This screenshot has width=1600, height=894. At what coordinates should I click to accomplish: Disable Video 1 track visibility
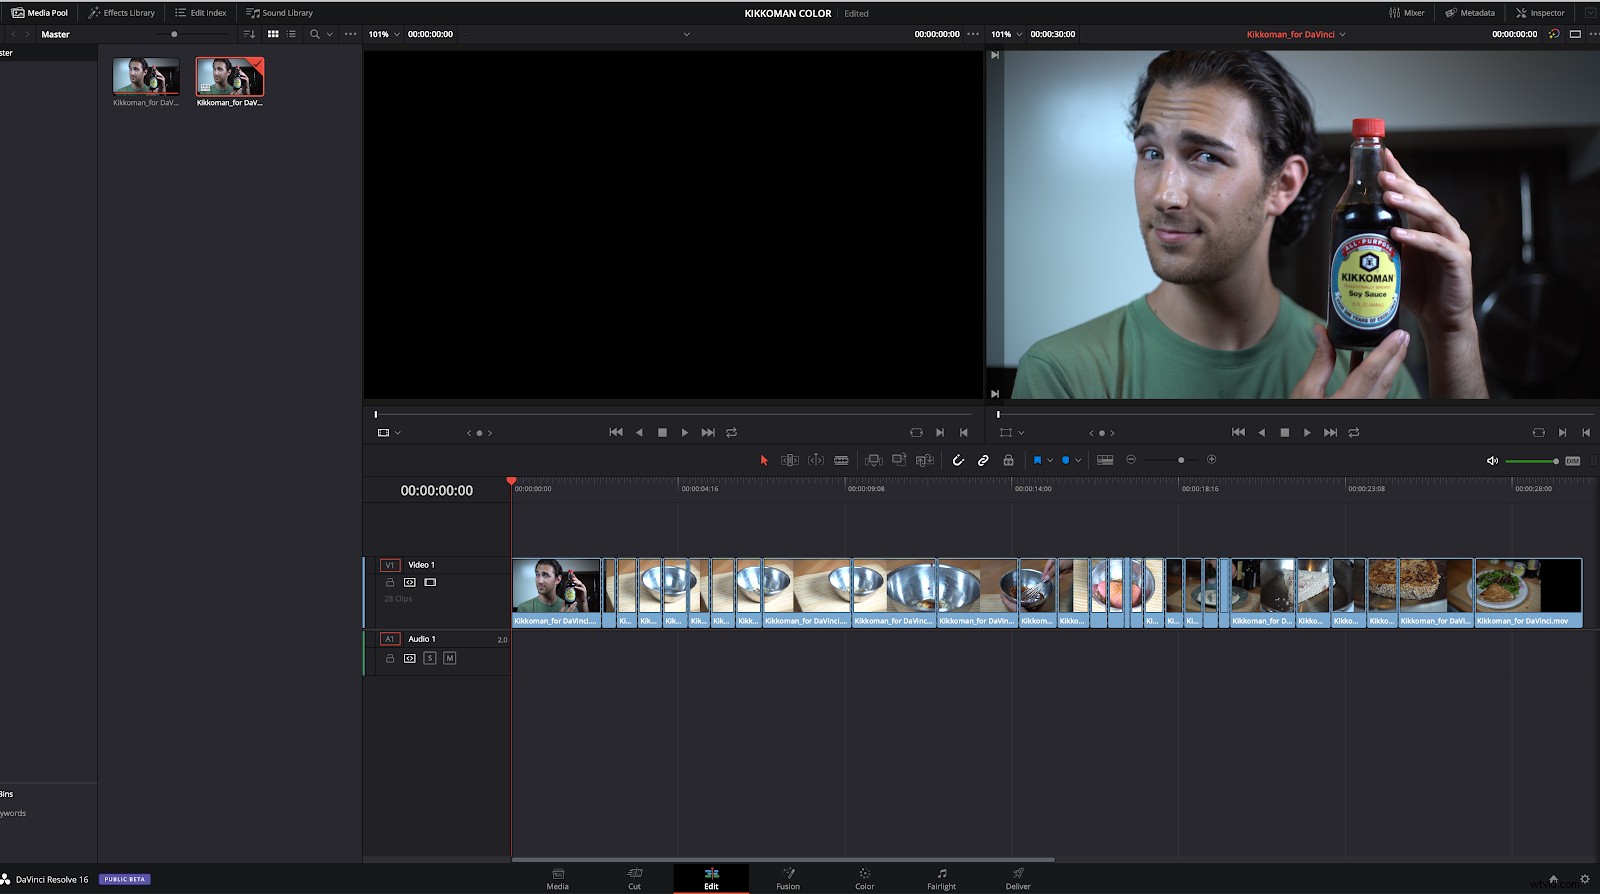point(430,582)
